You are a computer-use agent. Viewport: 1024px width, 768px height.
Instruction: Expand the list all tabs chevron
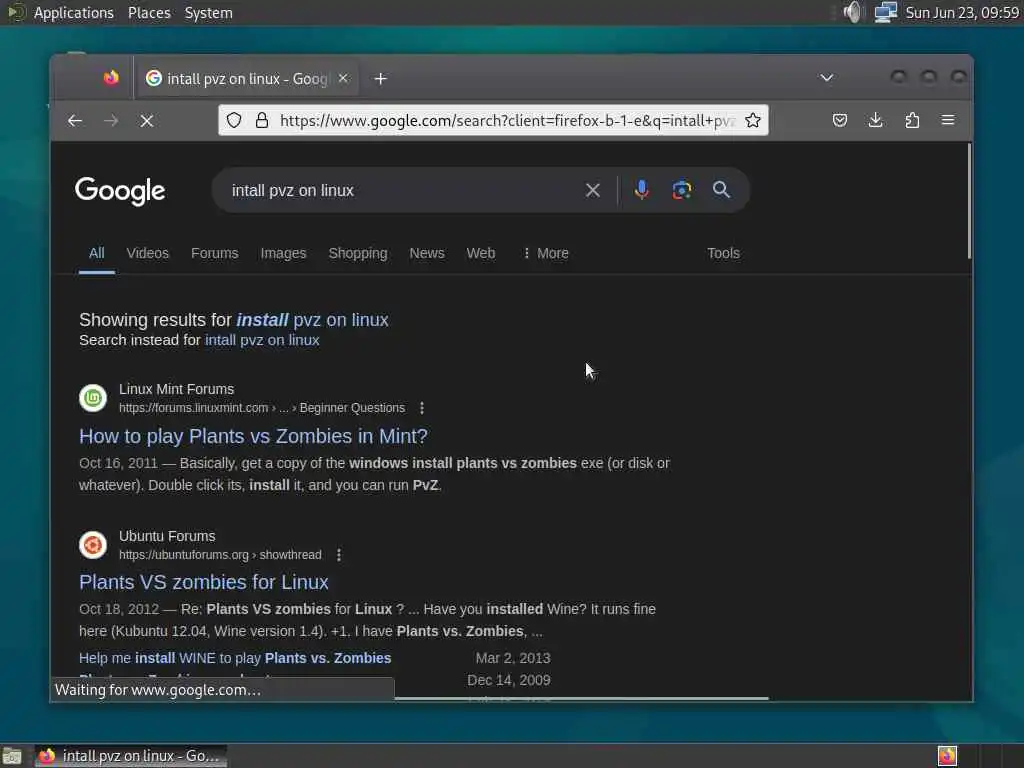(827, 78)
